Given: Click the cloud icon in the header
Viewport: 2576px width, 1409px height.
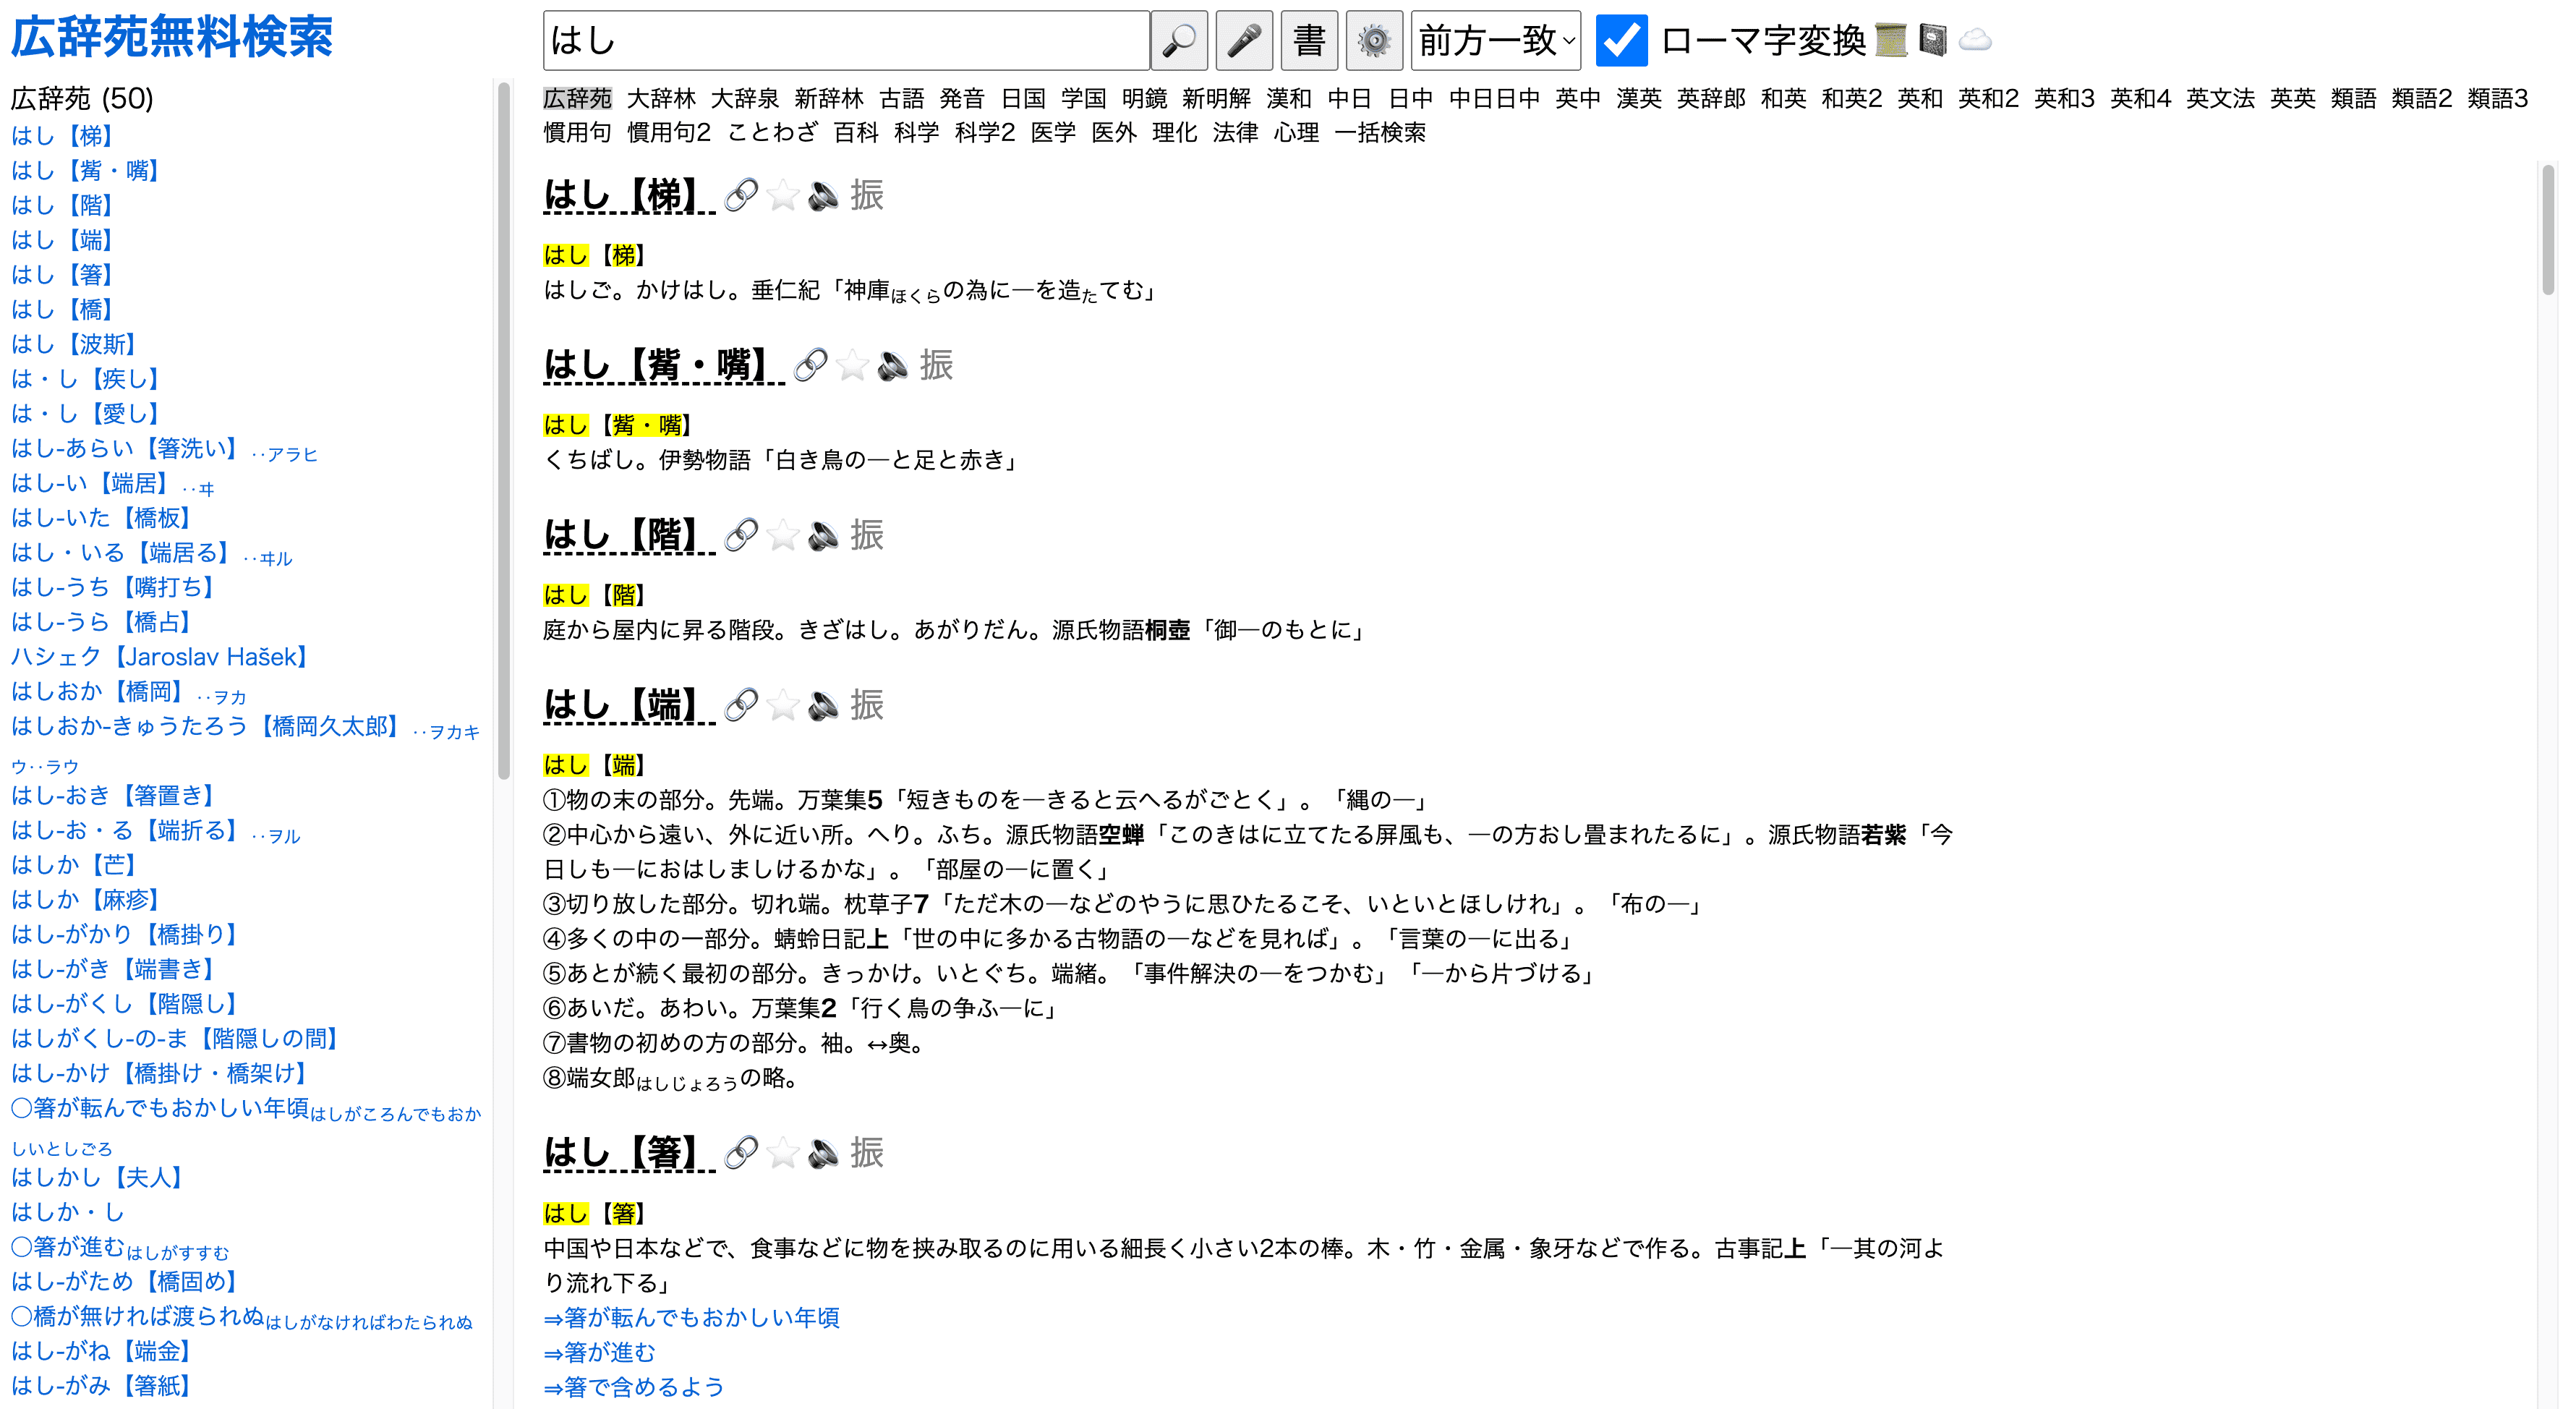Looking at the screenshot, I should coord(1975,41).
